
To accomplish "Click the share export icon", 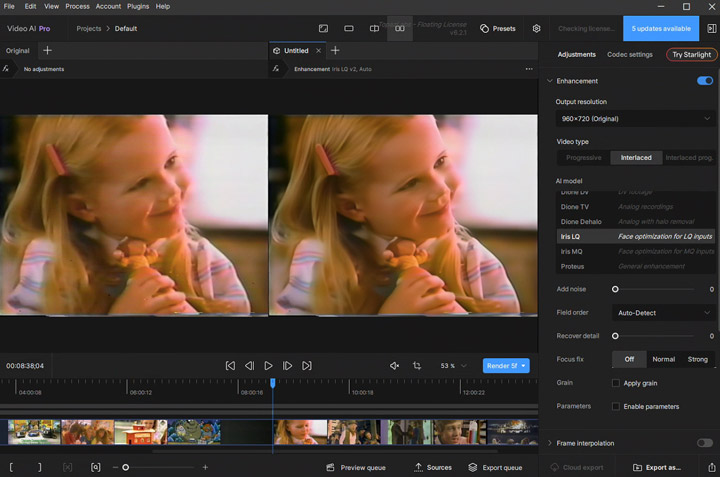I will point(711,467).
